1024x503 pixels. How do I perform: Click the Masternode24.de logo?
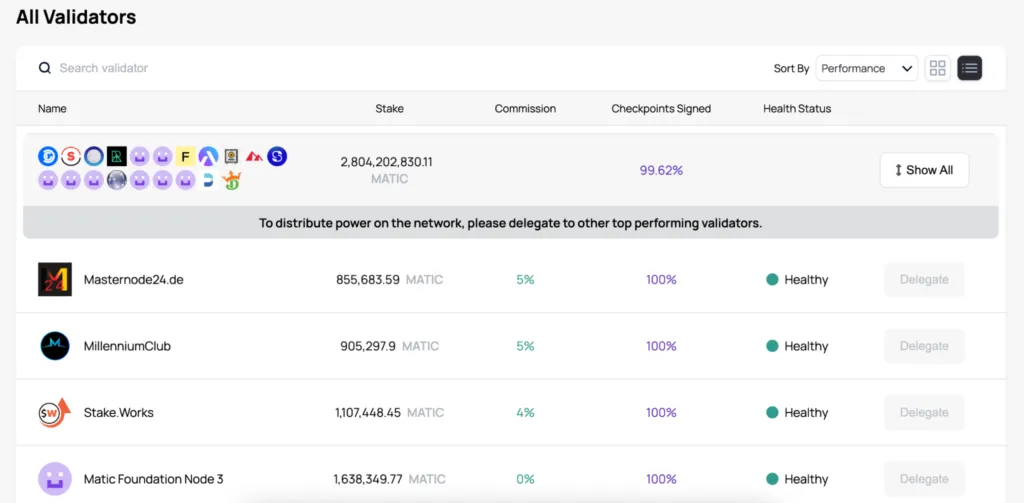tap(55, 280)
